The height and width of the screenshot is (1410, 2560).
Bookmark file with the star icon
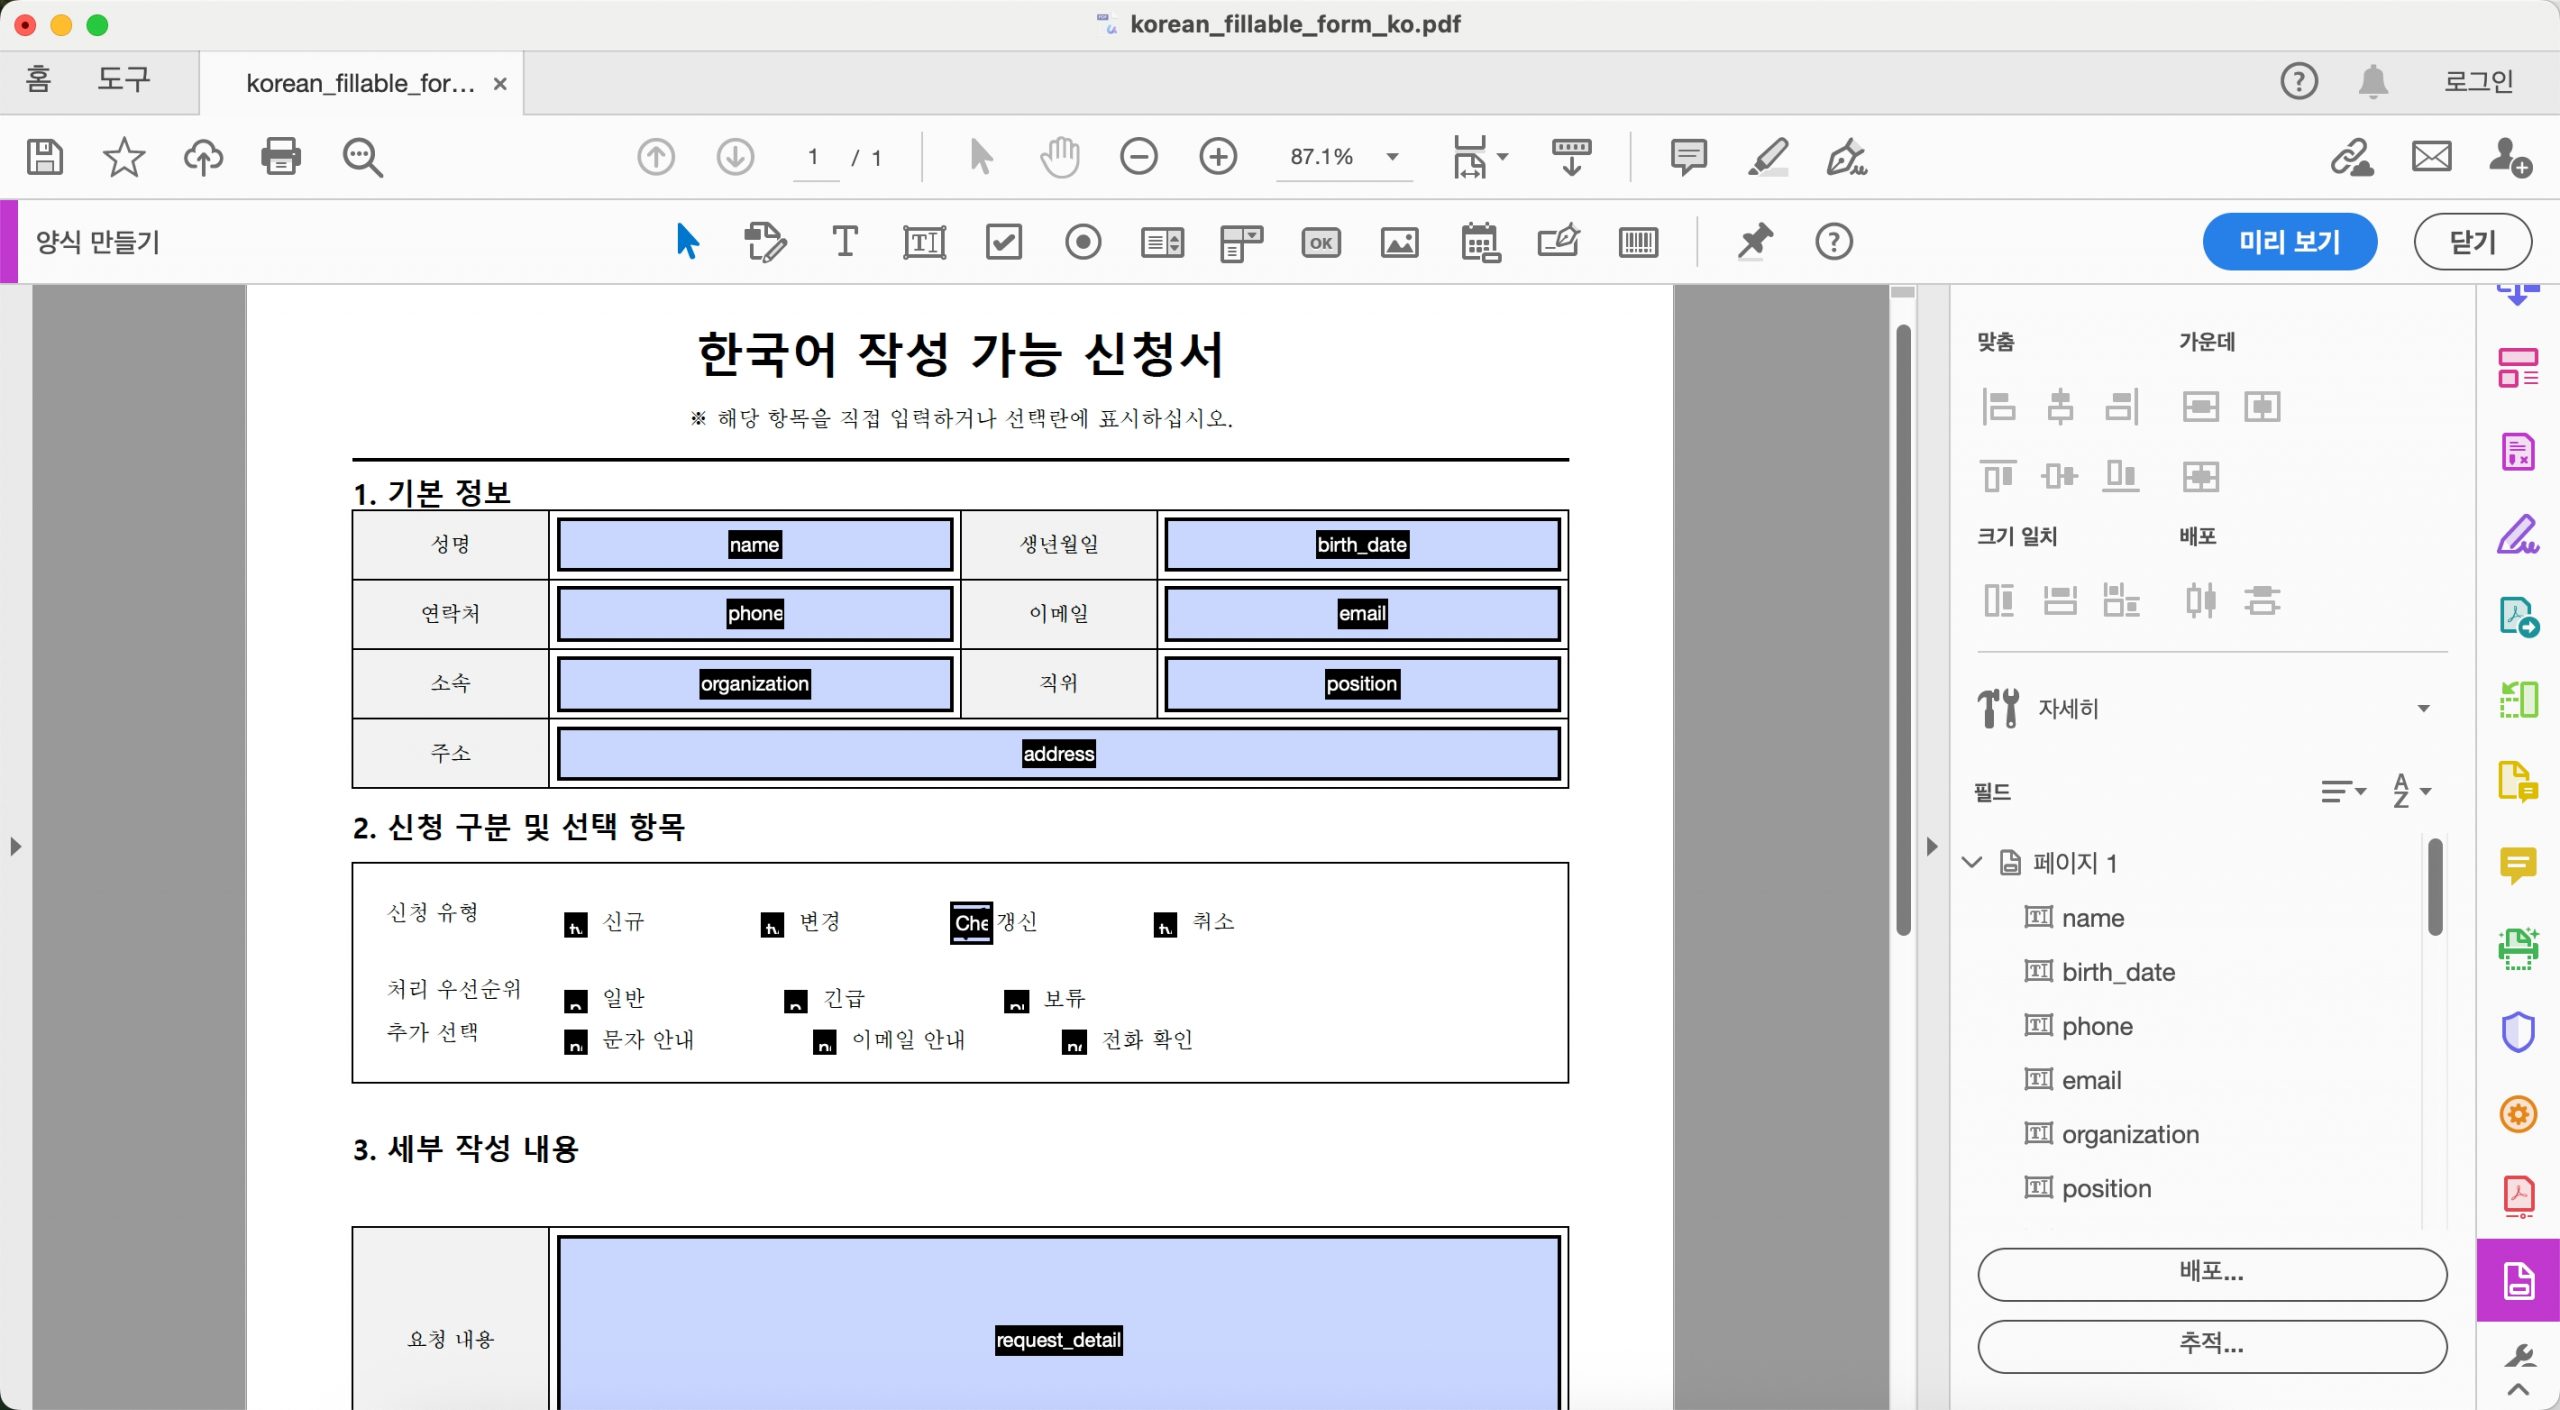point(124,157)
